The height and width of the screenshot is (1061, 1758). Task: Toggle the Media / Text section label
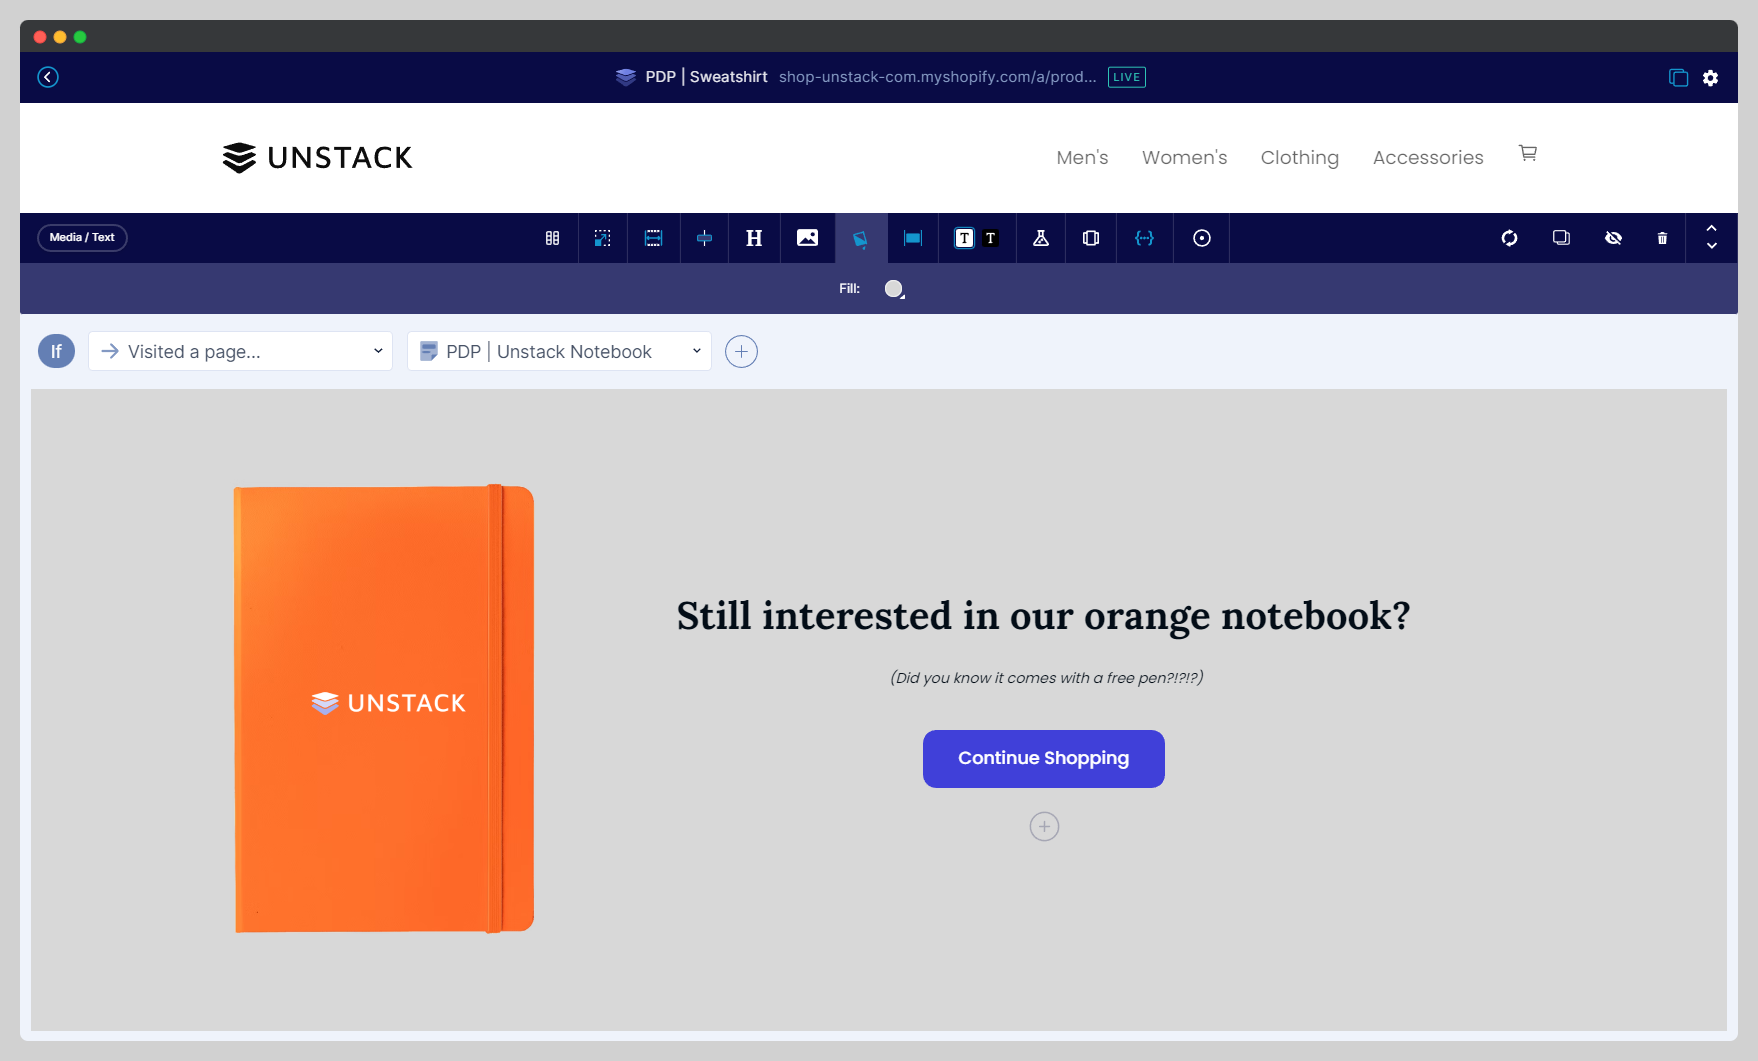click(x=81, y=237)
